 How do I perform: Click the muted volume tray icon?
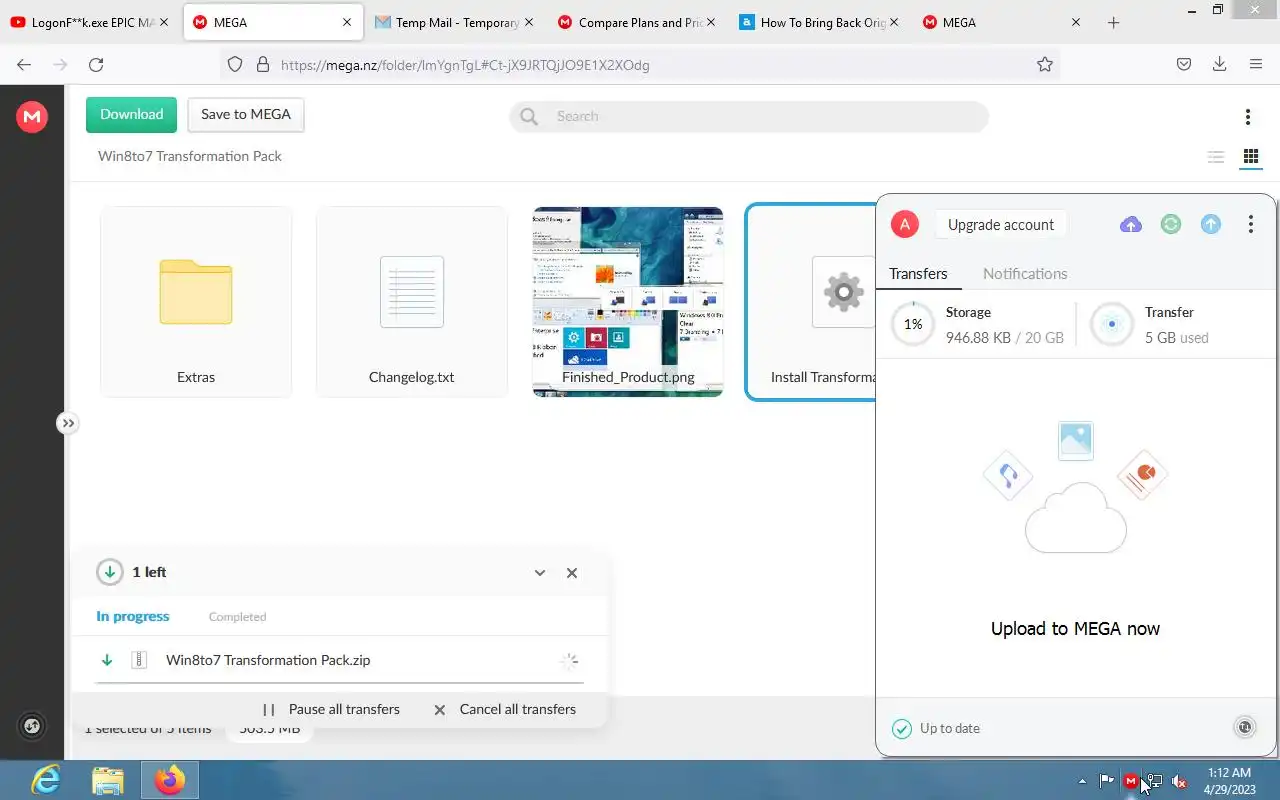[1179, 781]
